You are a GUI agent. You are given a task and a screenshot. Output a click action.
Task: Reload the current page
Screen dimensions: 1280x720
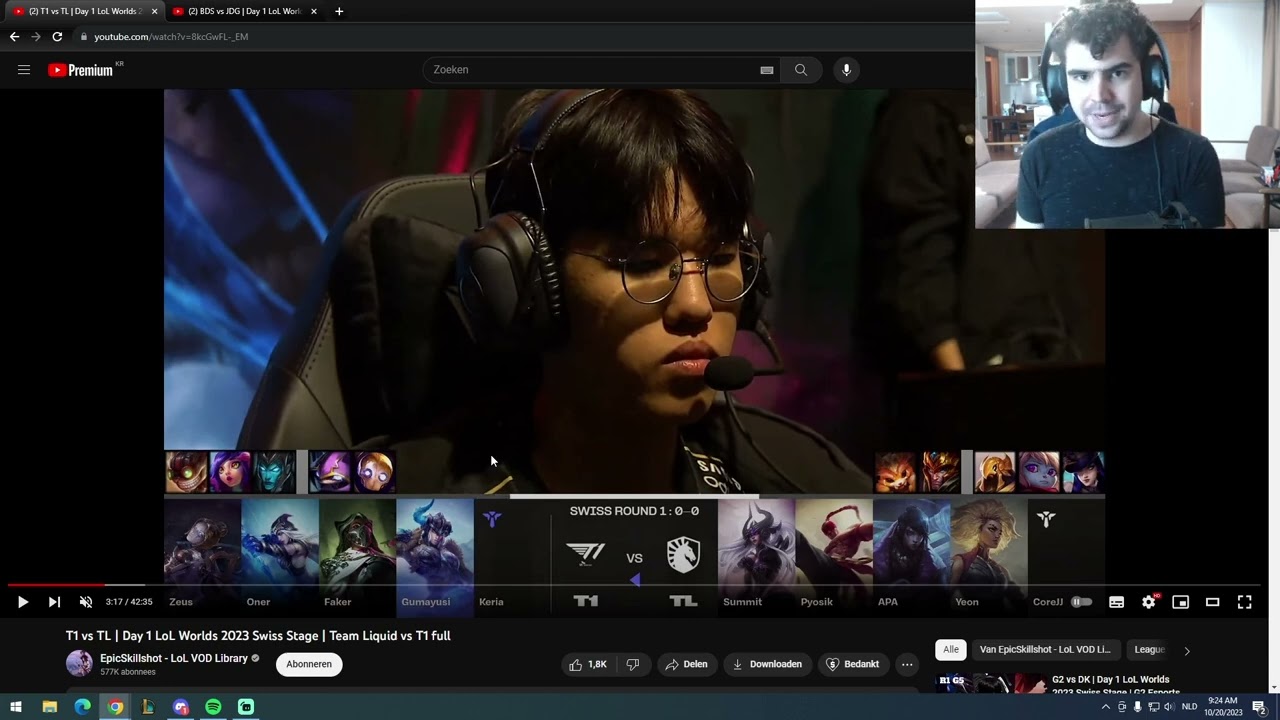(57, 37)
